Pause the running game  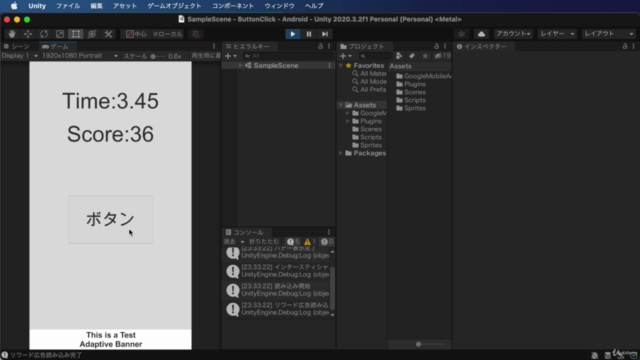309,34
